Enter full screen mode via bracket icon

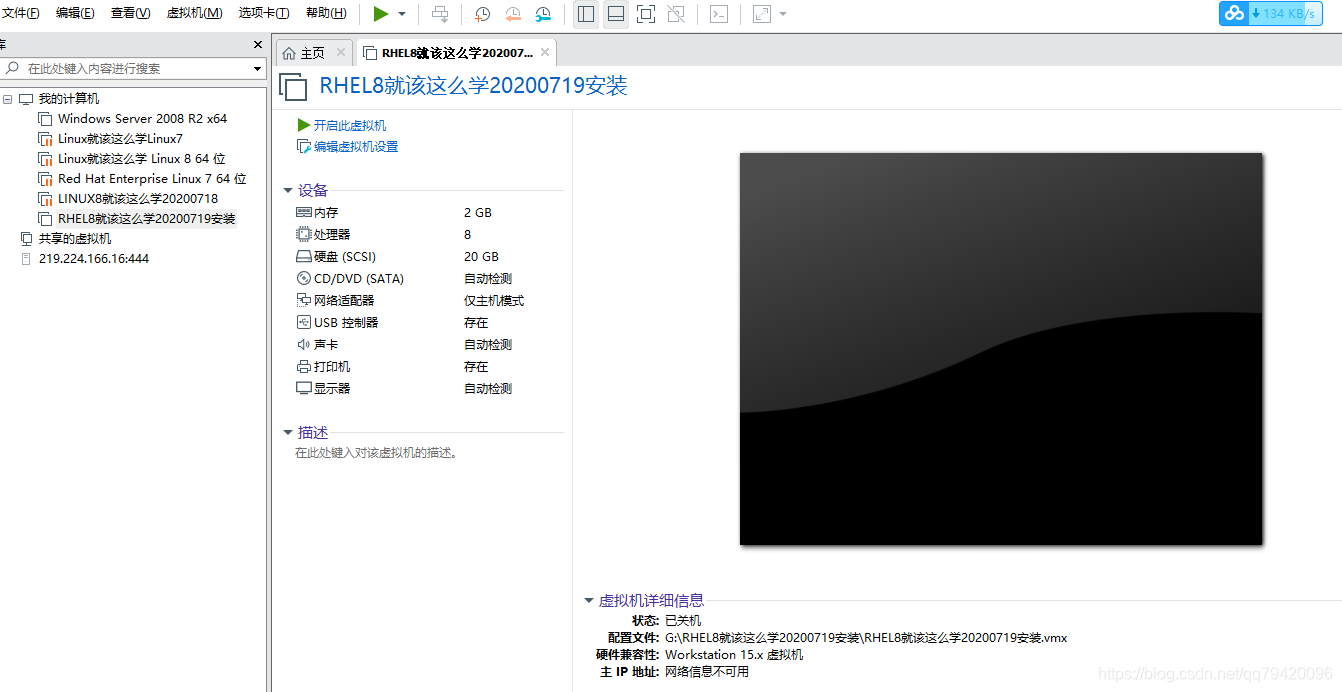tap(645, 15)
